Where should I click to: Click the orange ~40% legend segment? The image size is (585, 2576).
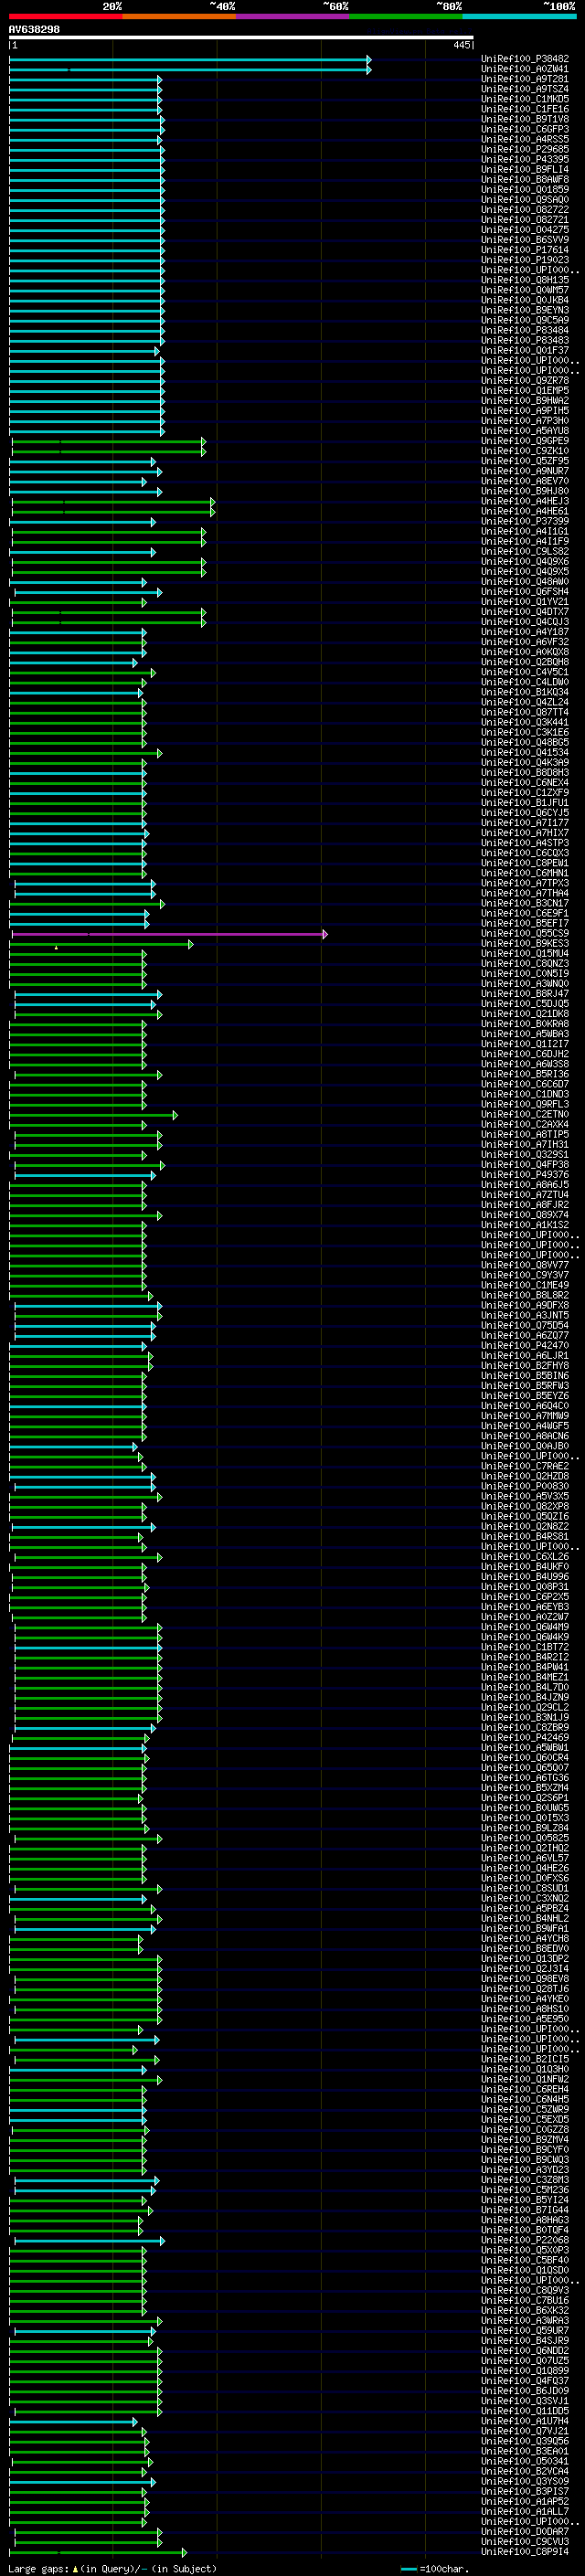(179, 16)
